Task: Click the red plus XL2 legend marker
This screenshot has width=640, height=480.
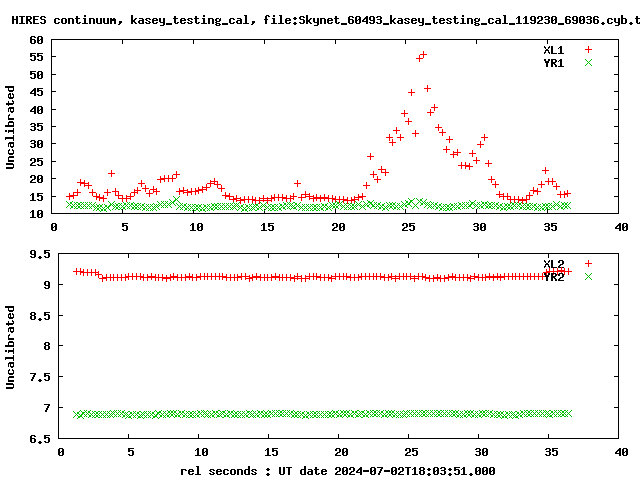Action: 588,264
